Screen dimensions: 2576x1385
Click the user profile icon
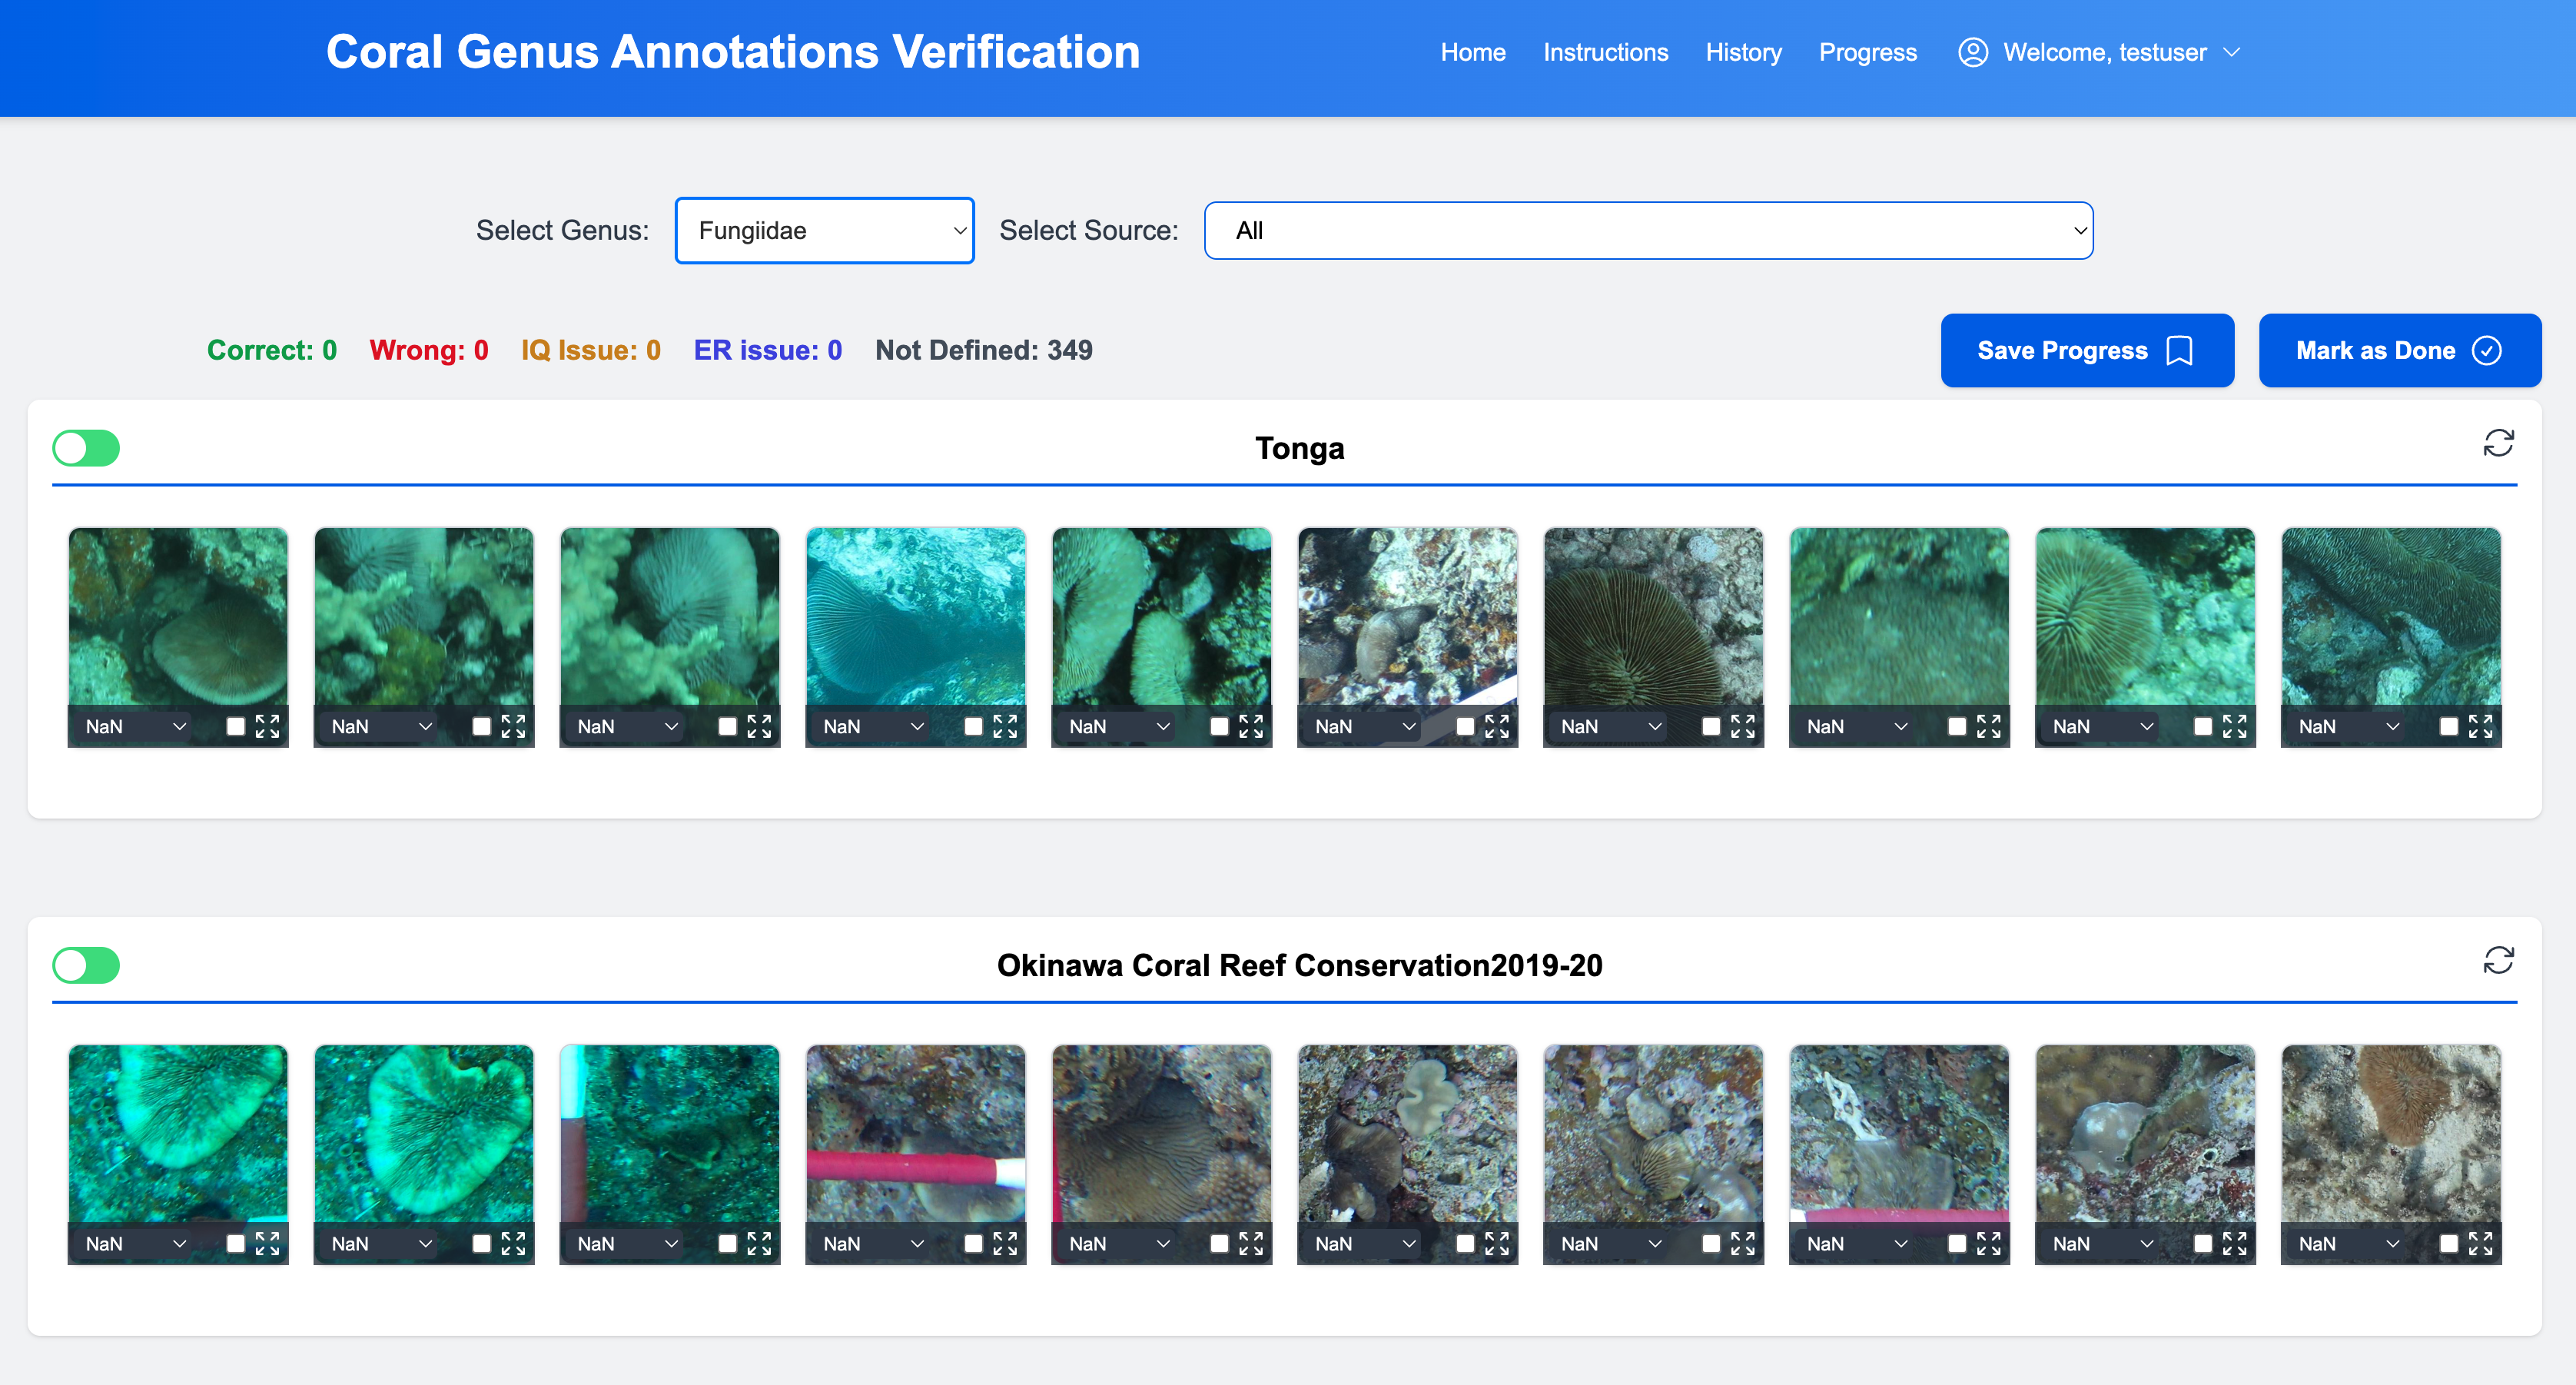pos(1972,52)
